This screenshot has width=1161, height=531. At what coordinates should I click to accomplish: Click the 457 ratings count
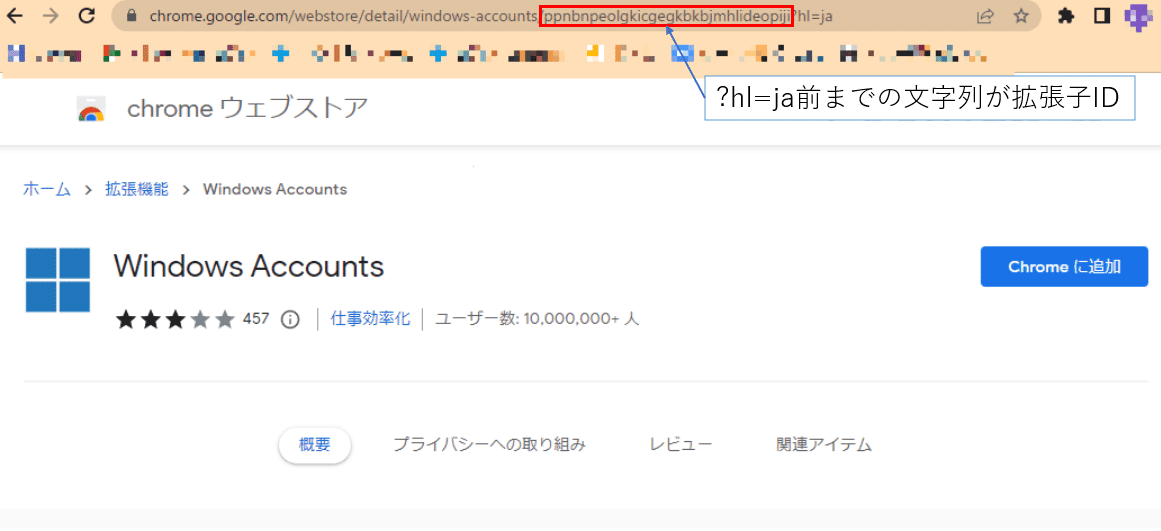tap(256, 319)
